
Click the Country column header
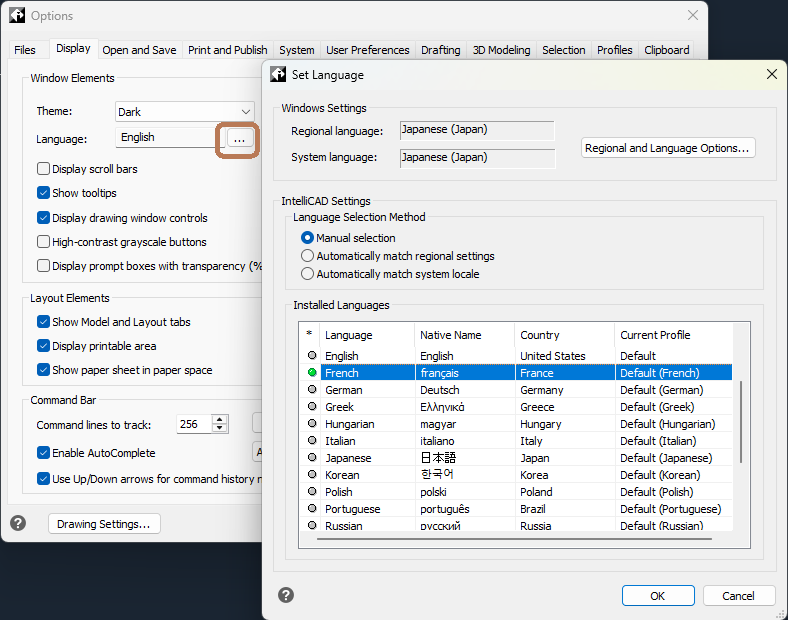tap(565, 335)
